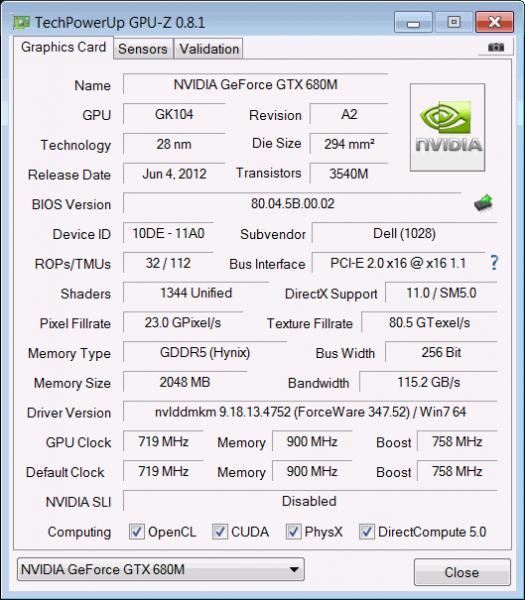Click the Default Clock row Memory 900 MHz value
Viewport: 525px width, 600px height.
click(x=312, y=471)
